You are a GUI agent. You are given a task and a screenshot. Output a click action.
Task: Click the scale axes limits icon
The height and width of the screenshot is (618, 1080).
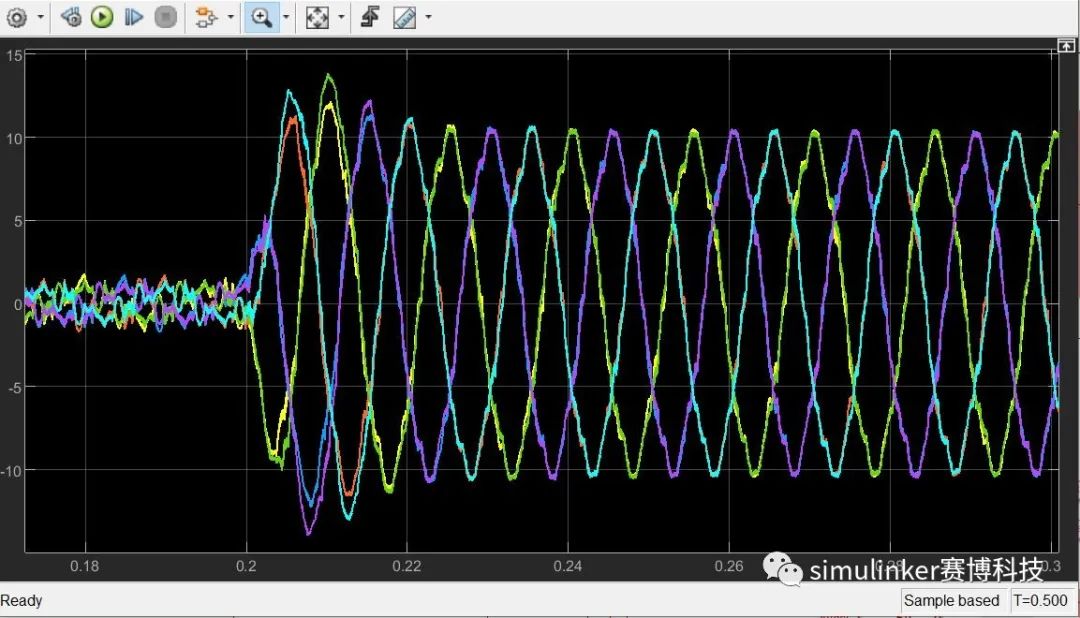317,17
